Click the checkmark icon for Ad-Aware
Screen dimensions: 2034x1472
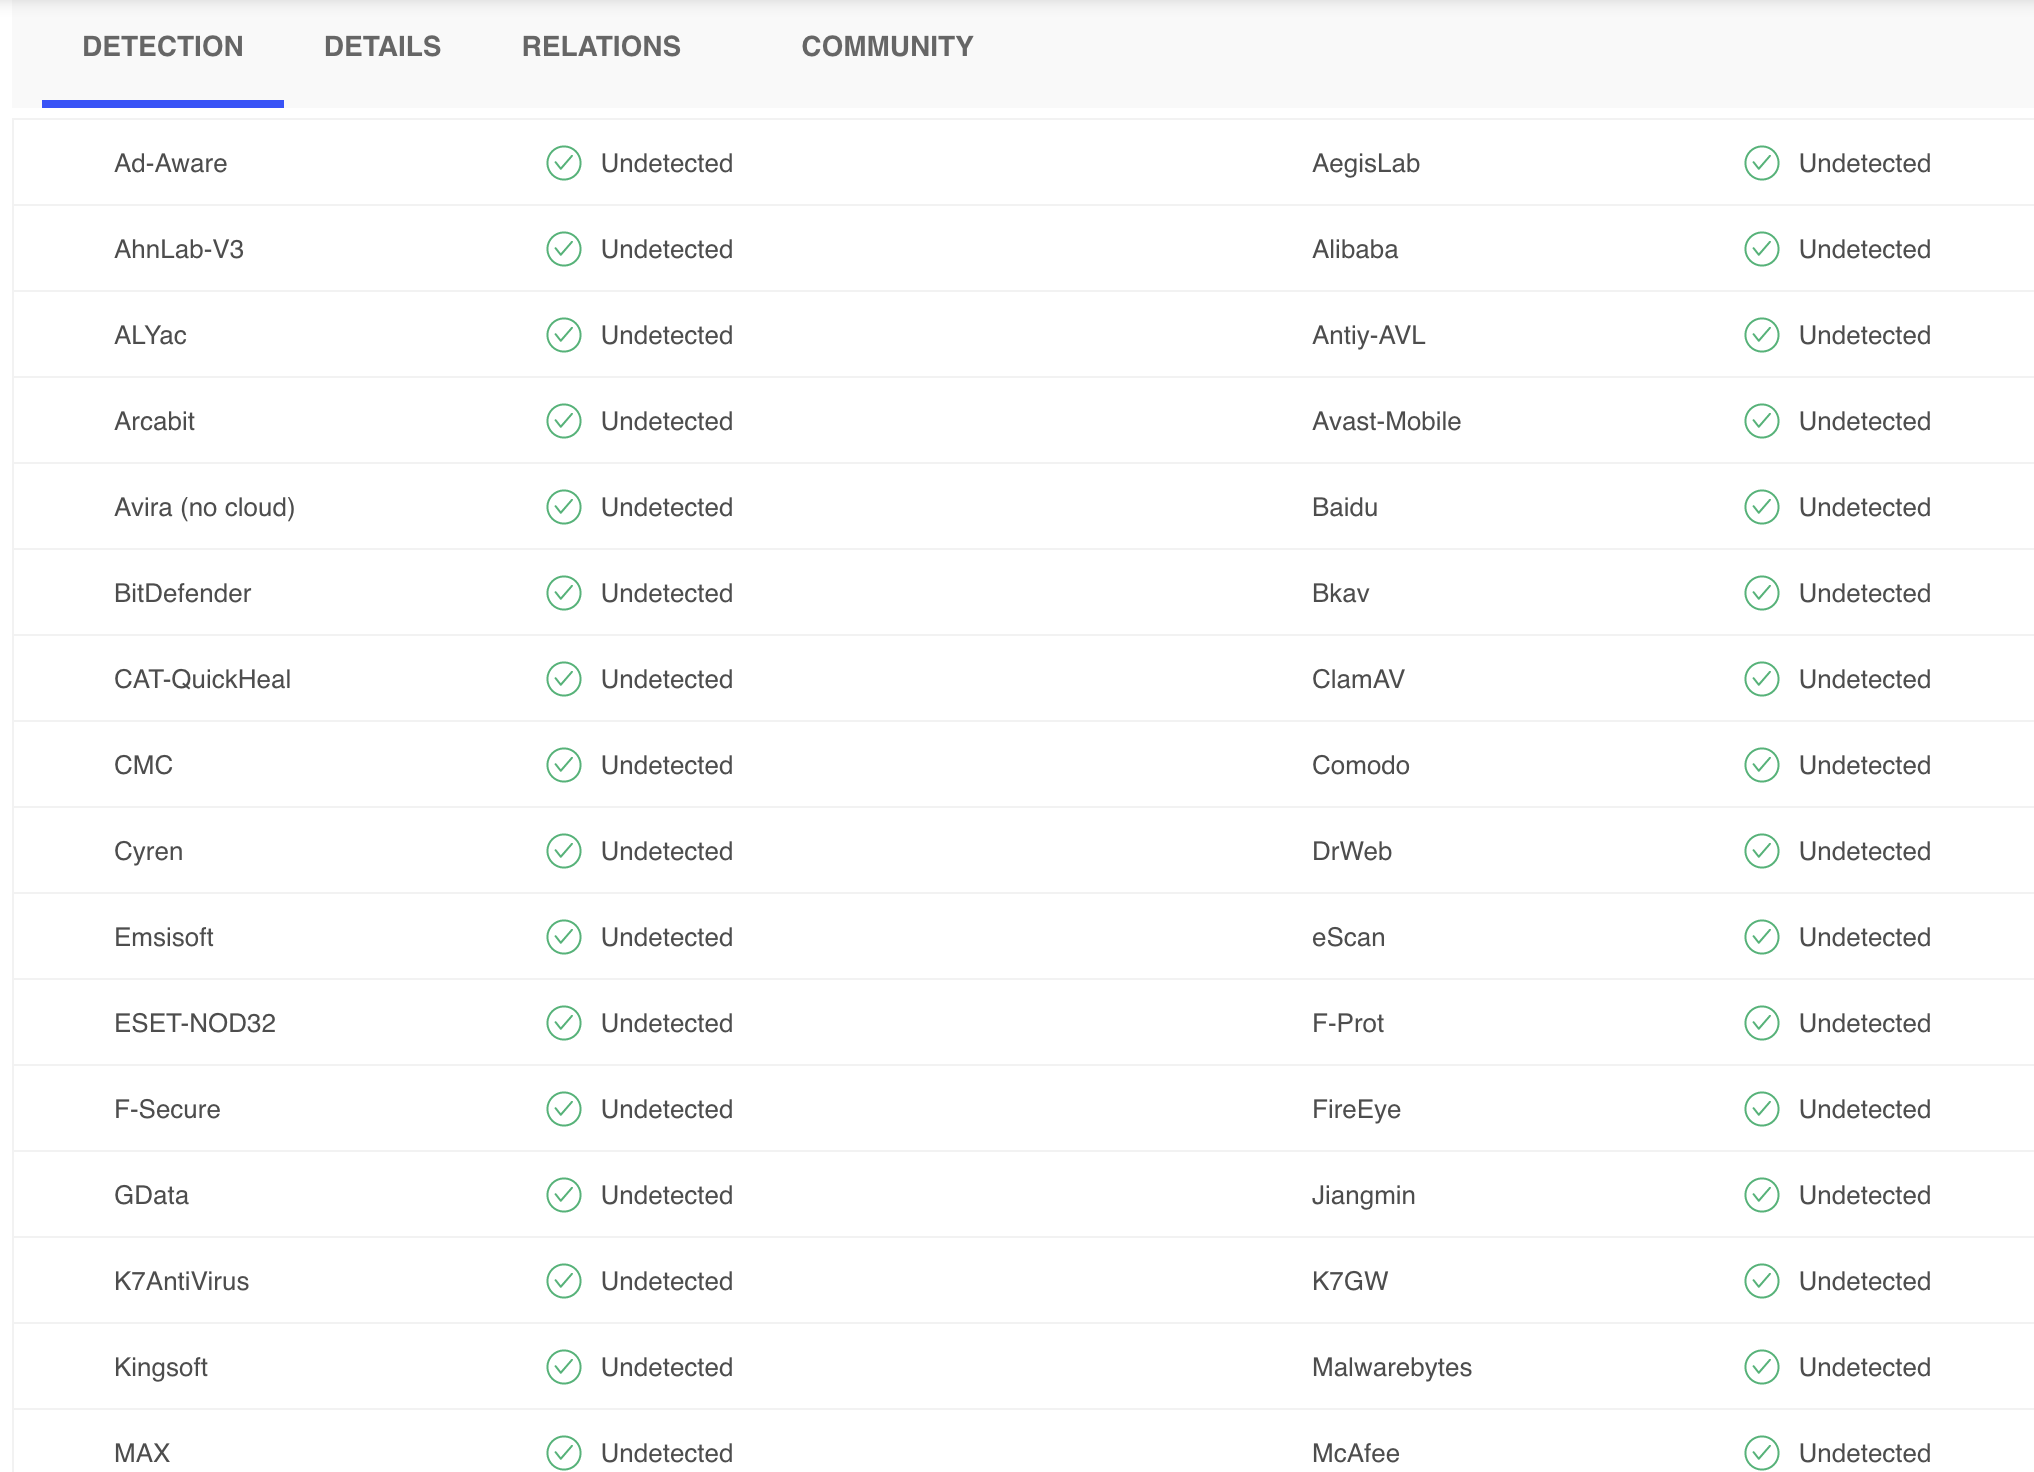pos(564,163)
